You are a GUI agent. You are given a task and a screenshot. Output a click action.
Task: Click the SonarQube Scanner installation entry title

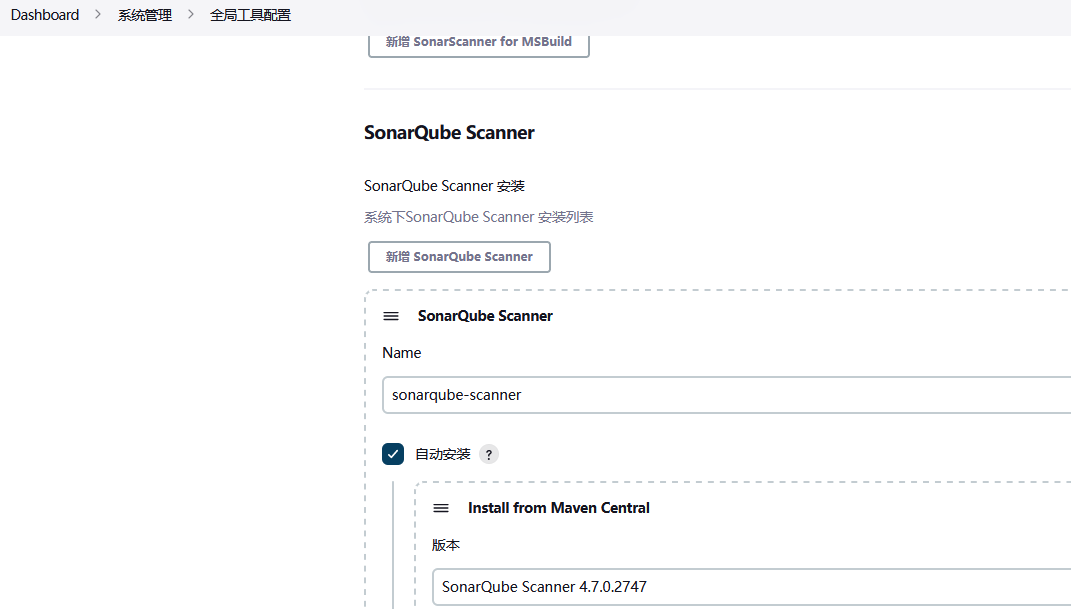click(x=485, y=316)
